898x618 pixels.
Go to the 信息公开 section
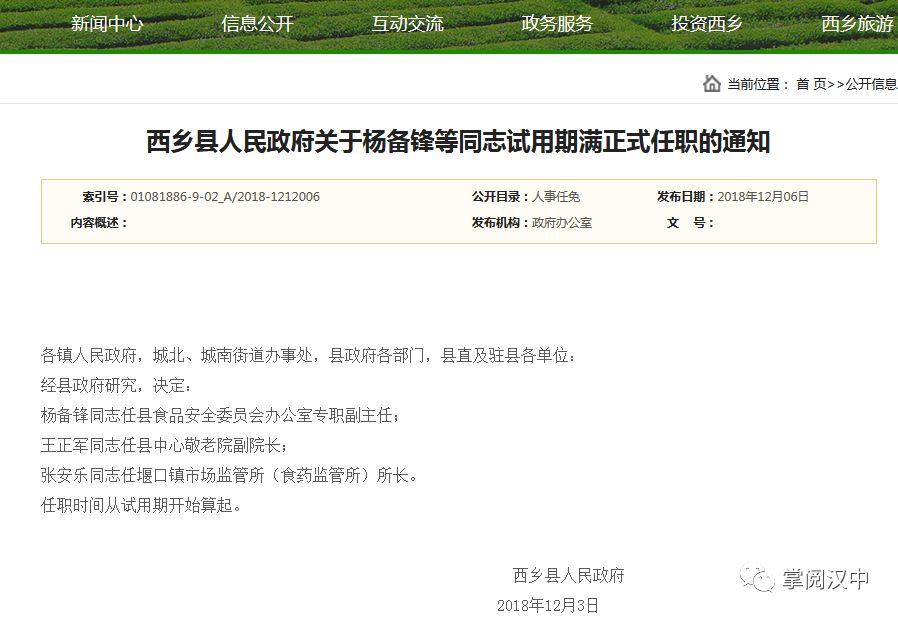[x=257, y=24]
